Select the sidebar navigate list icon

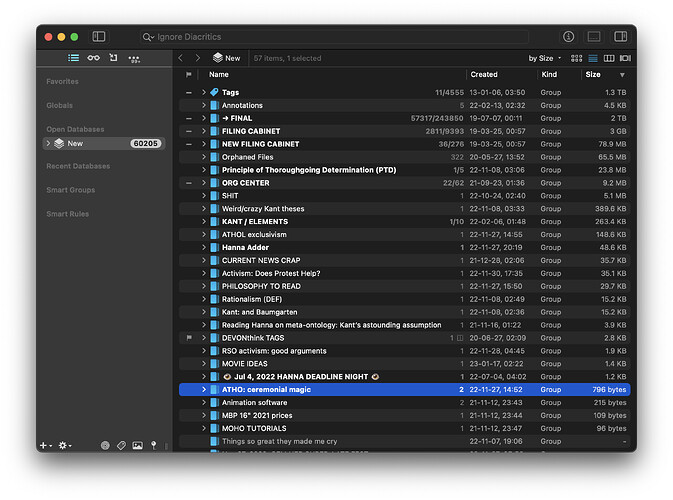[x=73, y=58]
